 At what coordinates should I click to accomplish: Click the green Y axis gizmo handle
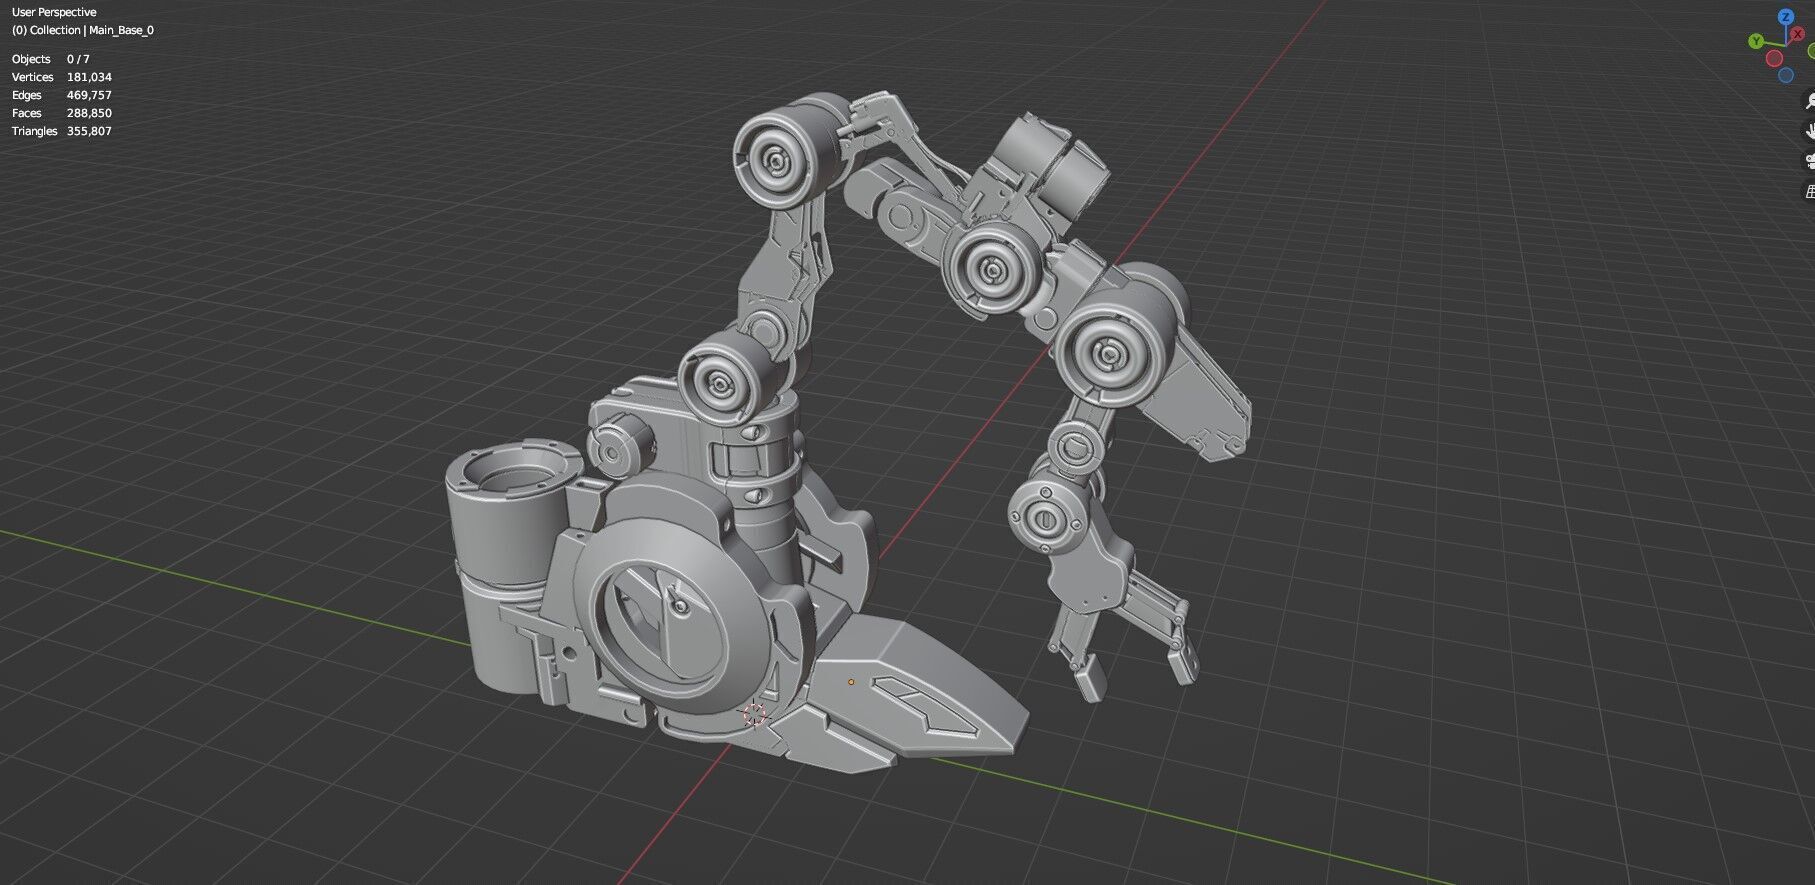(1756, 41)
